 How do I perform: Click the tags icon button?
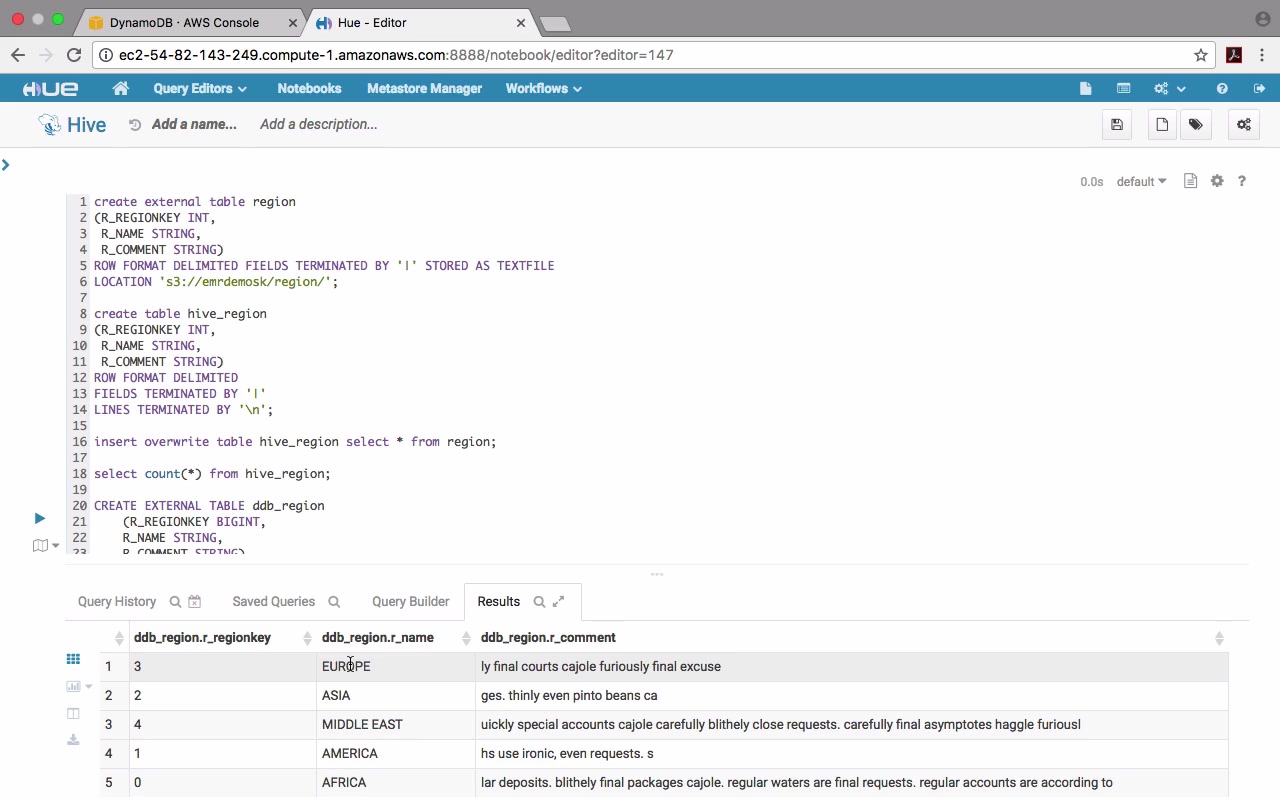1195,125
